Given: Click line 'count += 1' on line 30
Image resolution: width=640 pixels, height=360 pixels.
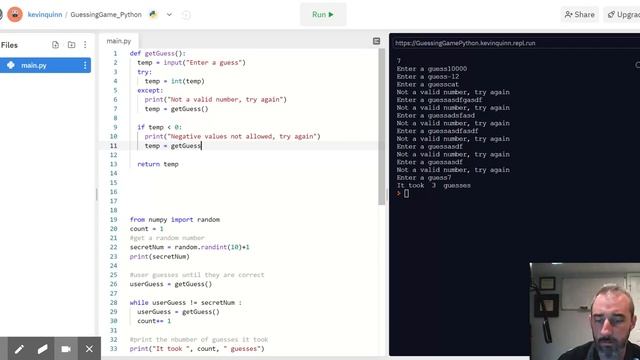Looking at the screenshot, I should coord(154,321).
